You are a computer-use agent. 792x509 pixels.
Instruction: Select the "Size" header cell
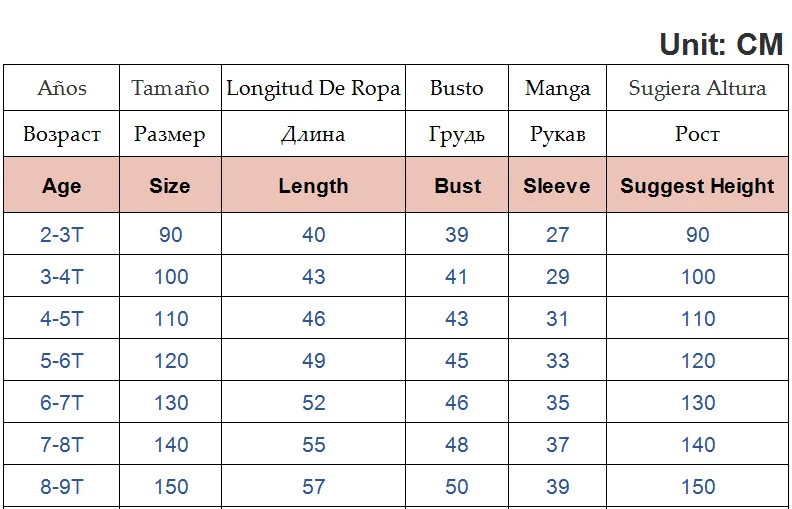(x=170, y=186)
